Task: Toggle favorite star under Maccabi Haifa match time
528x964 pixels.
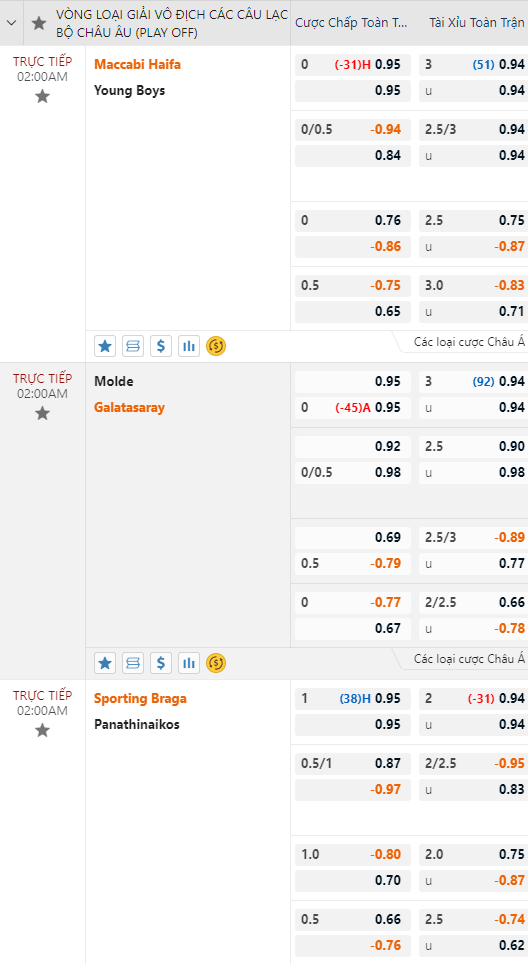Action: (42, 97)
